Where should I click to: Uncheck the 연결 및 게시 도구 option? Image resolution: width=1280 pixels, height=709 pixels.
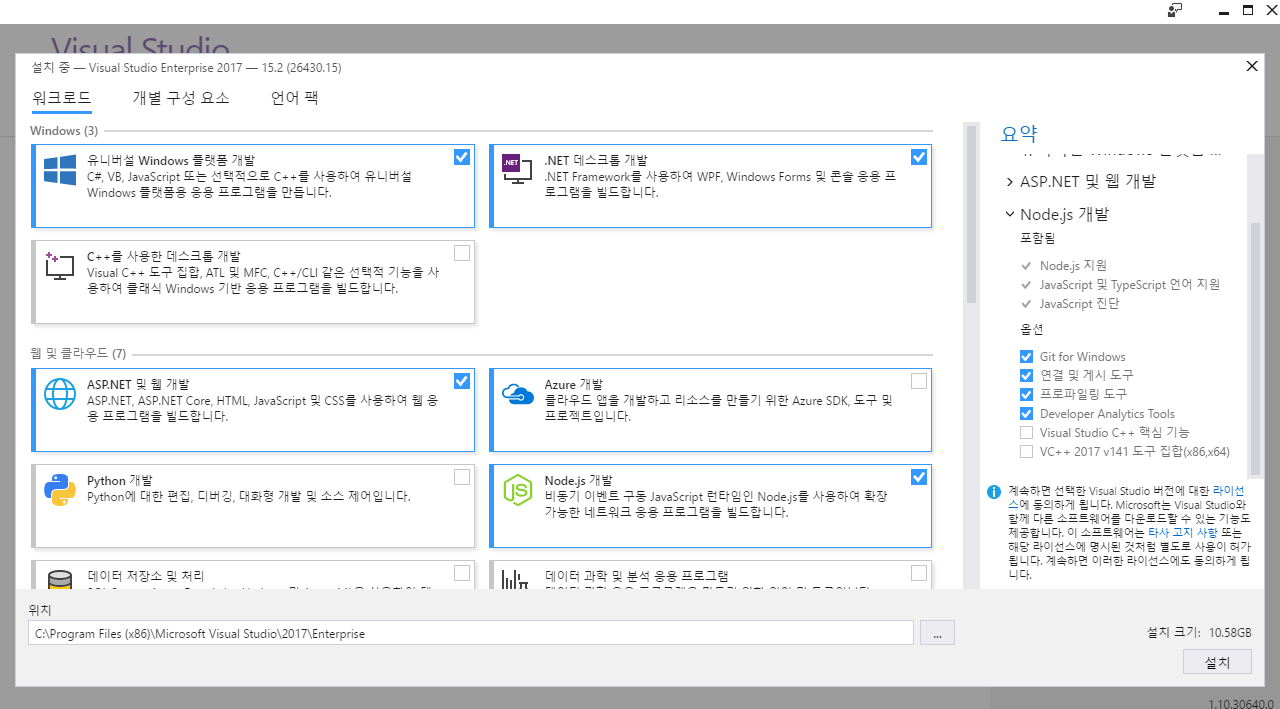pos(1026,376)
